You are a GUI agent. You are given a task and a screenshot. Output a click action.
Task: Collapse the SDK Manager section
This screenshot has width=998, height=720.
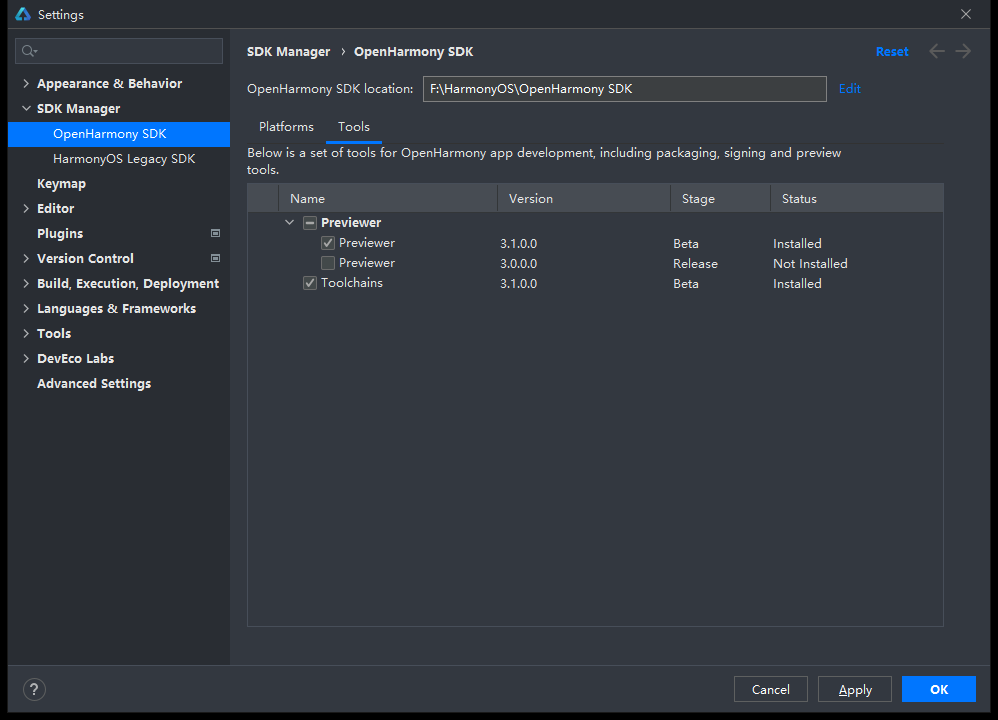(26, 108)
